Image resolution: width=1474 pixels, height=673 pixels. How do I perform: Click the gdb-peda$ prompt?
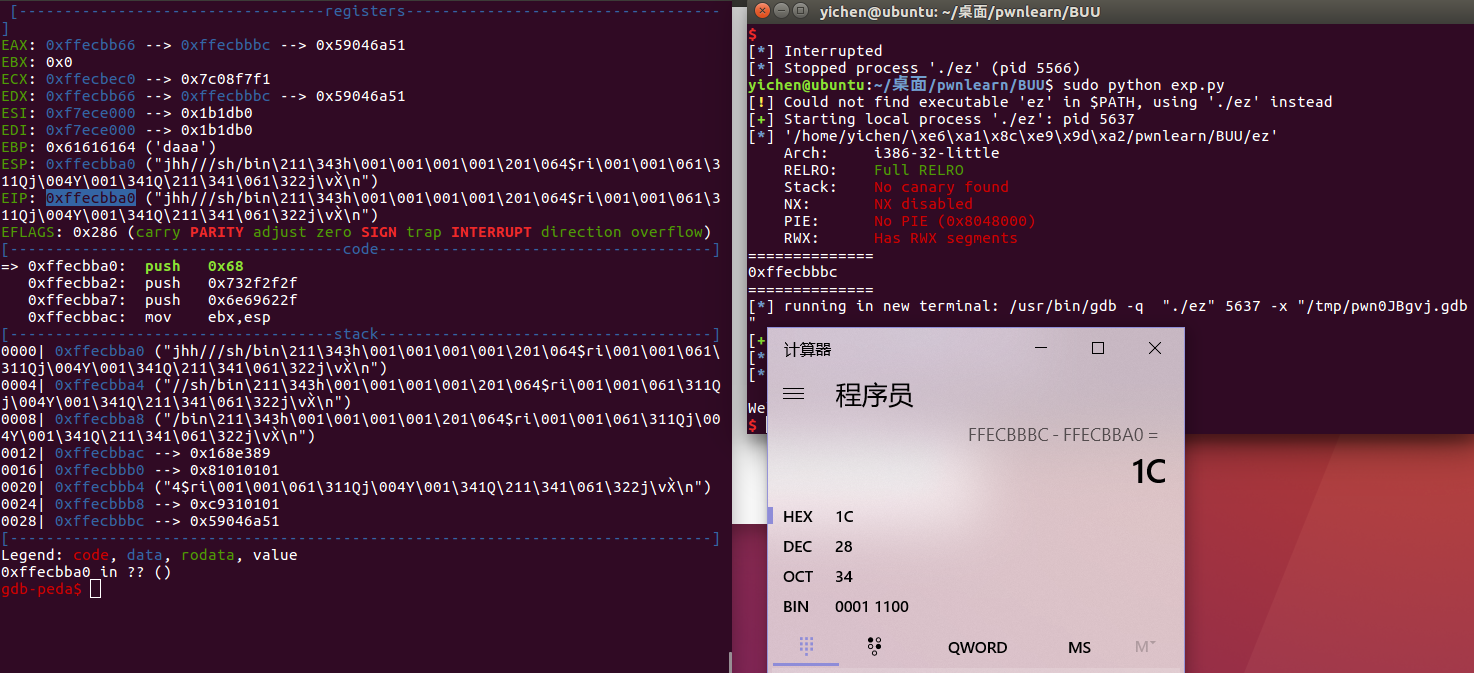tap(41, 589)
